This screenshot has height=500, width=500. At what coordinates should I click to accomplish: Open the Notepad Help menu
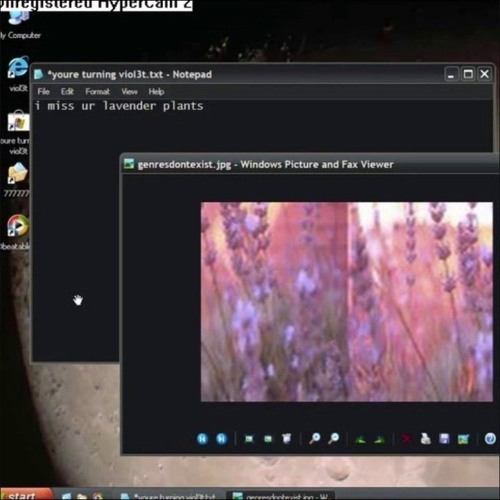(156, 91)
